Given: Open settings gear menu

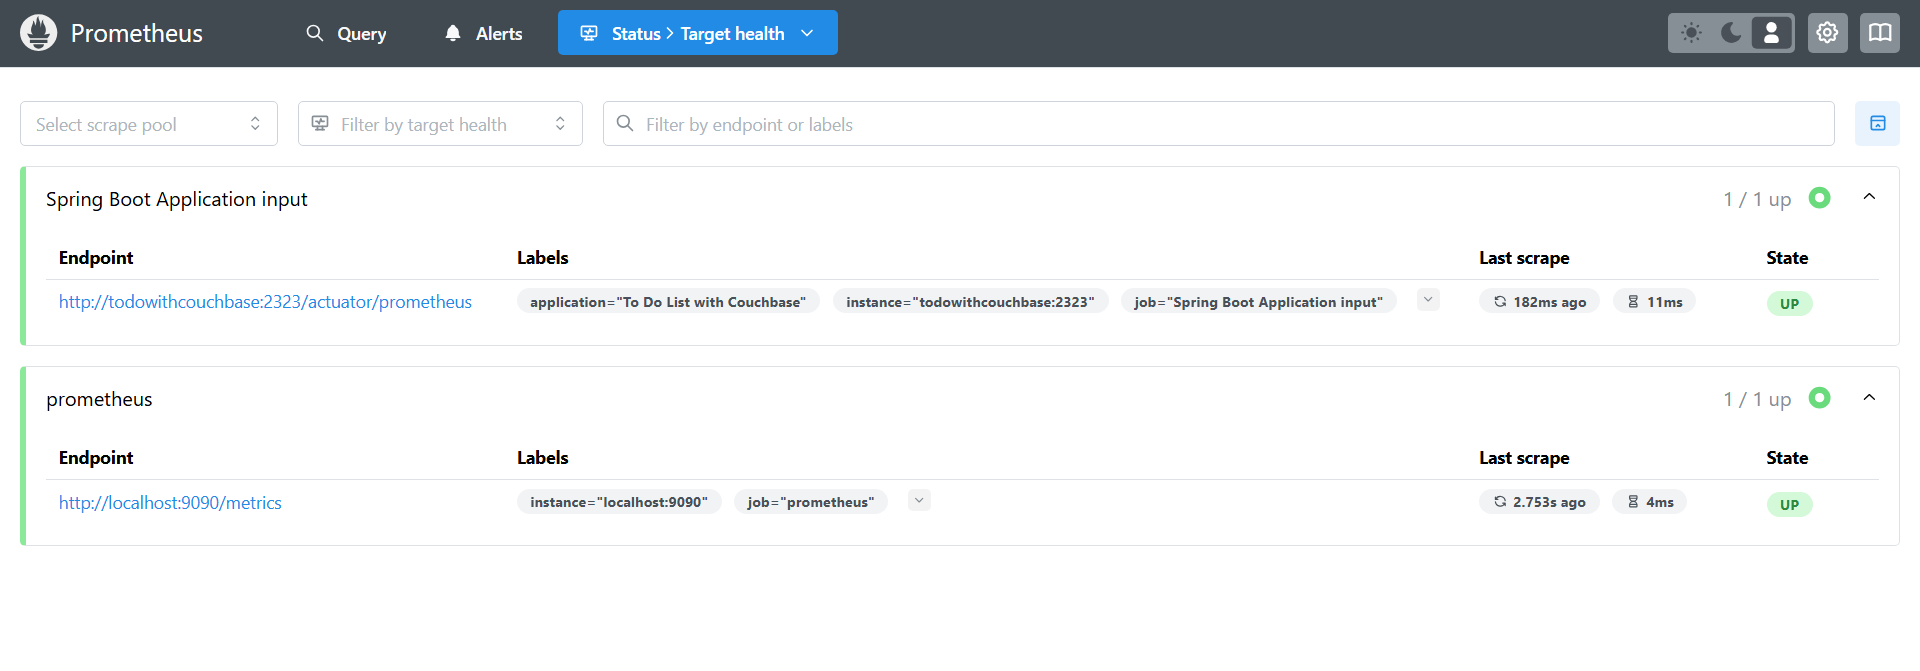Looking at the screenshot, I should click(x=1827, y=33).
